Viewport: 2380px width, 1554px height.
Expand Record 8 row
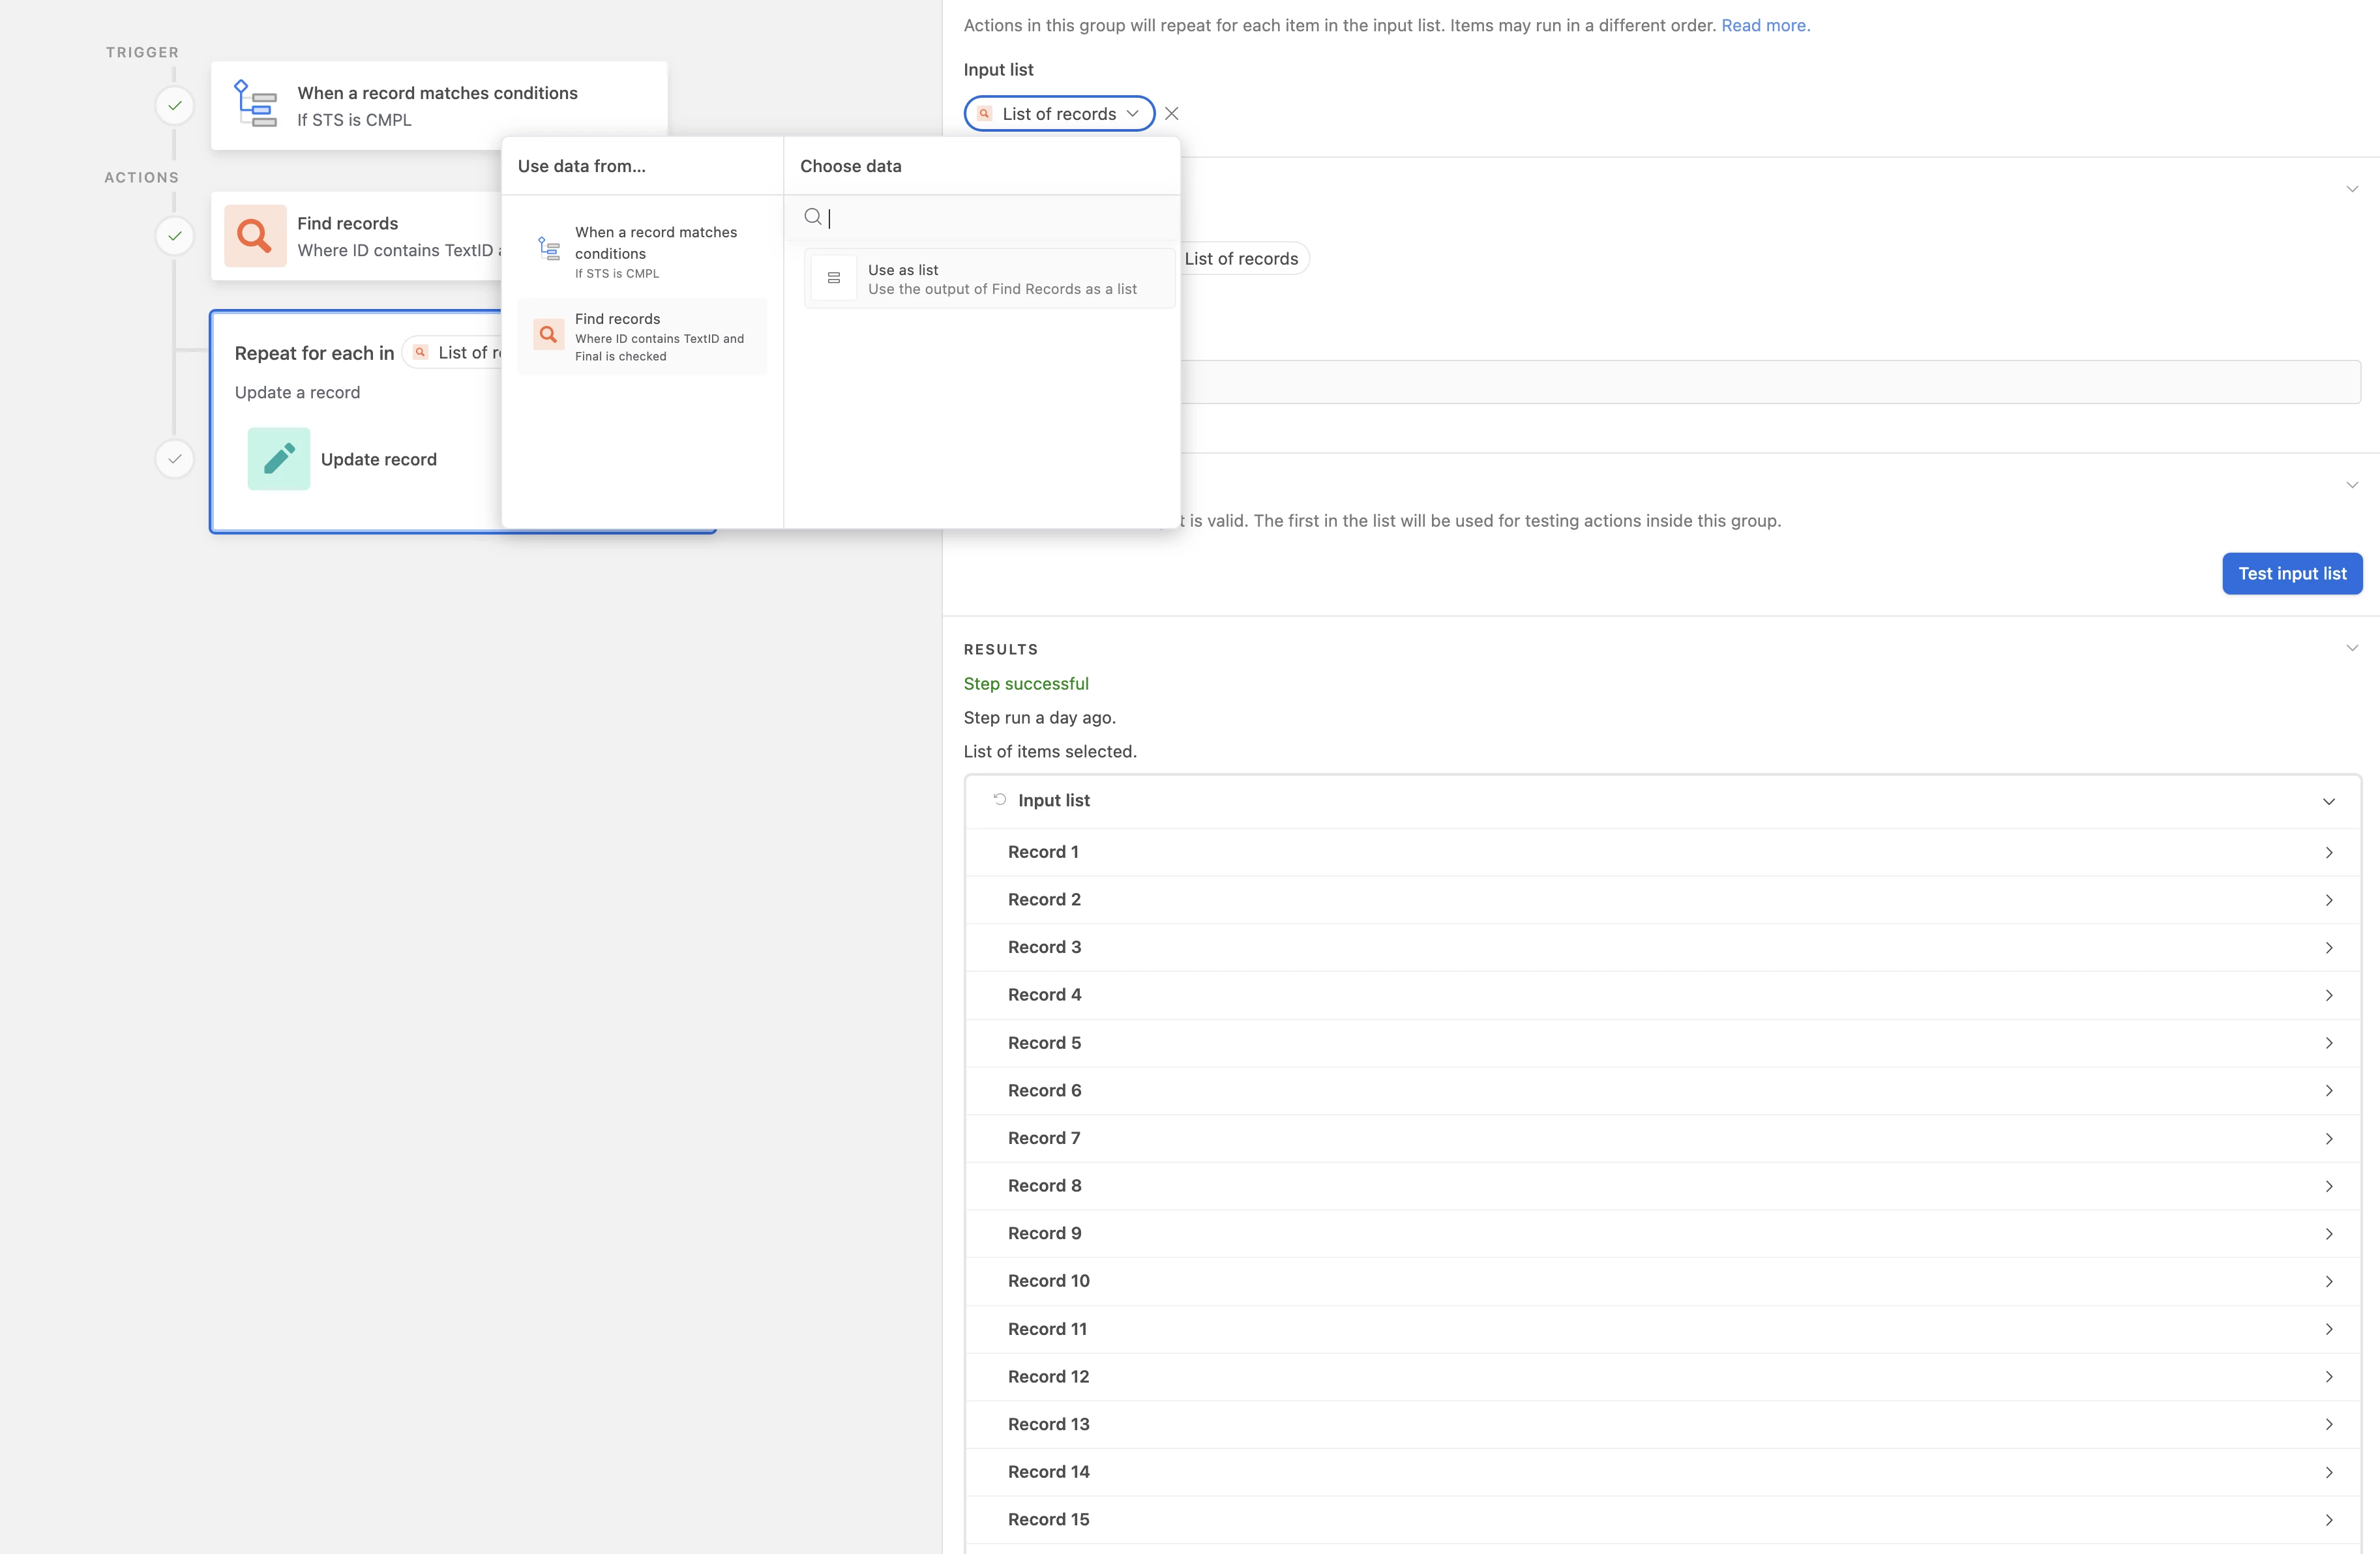(2328, 1186)
